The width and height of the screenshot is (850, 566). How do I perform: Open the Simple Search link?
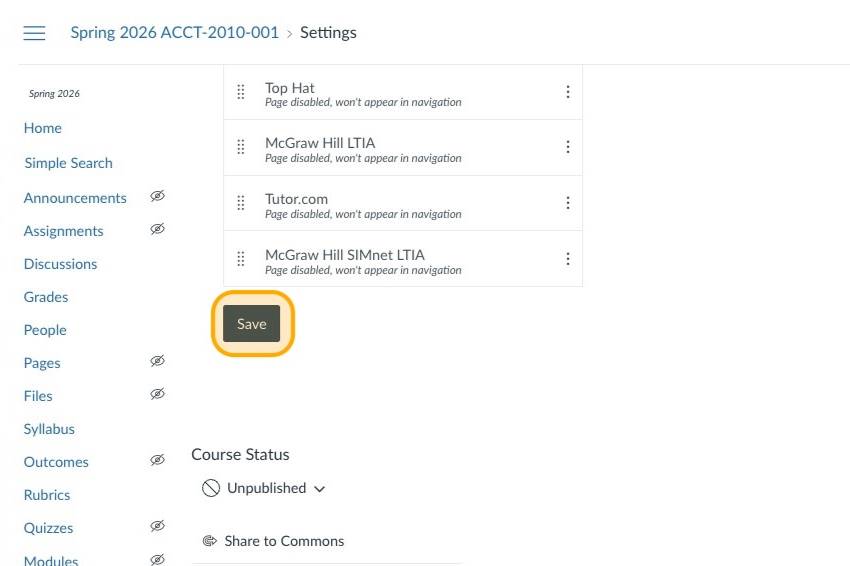(68, 163)
